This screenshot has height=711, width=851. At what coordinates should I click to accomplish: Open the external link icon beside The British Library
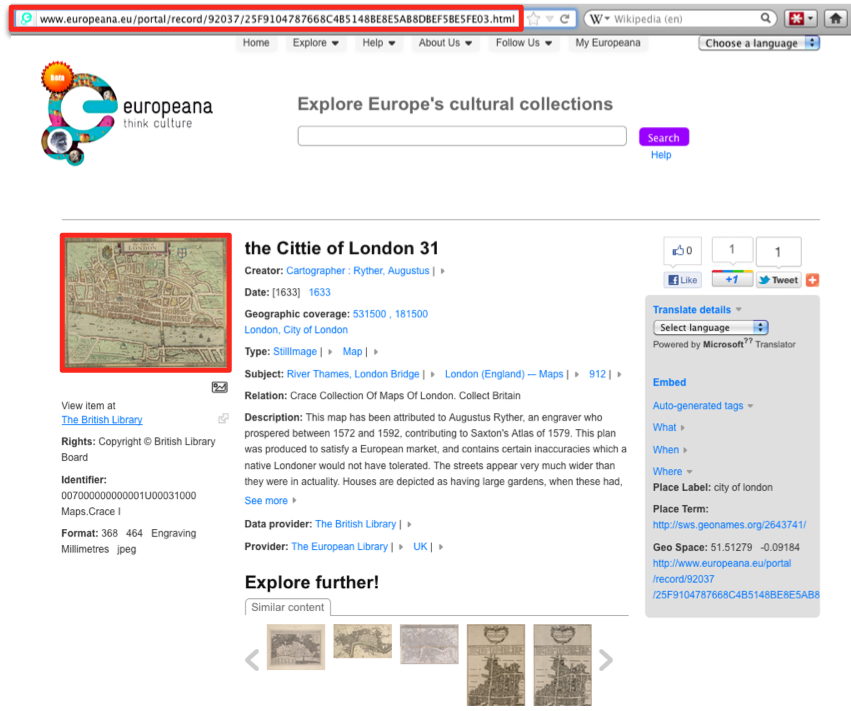pos(222,418)
